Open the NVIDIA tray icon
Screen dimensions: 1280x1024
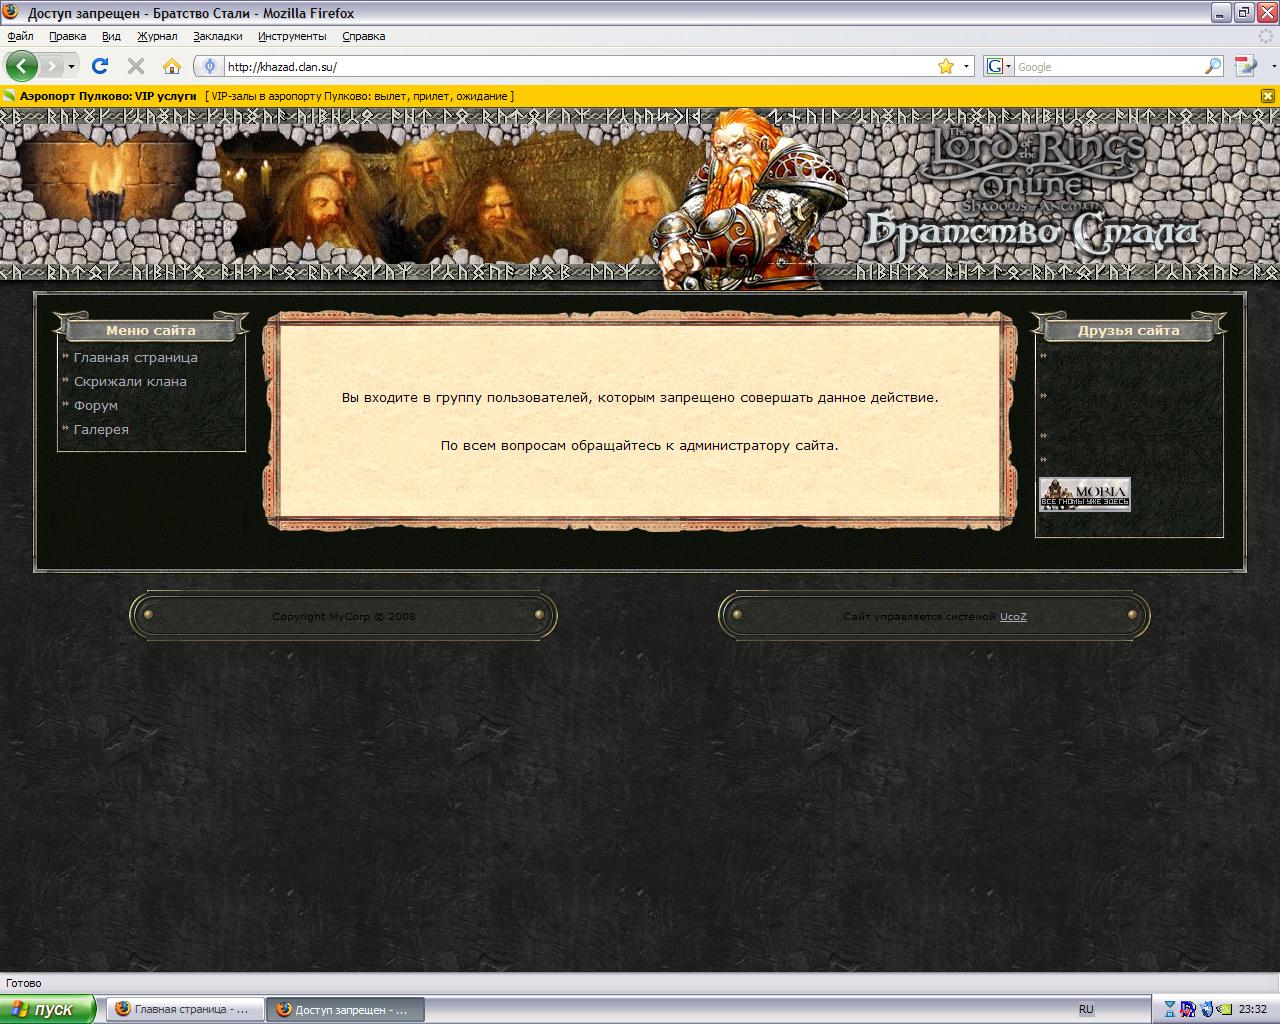pos(1224,1009)
